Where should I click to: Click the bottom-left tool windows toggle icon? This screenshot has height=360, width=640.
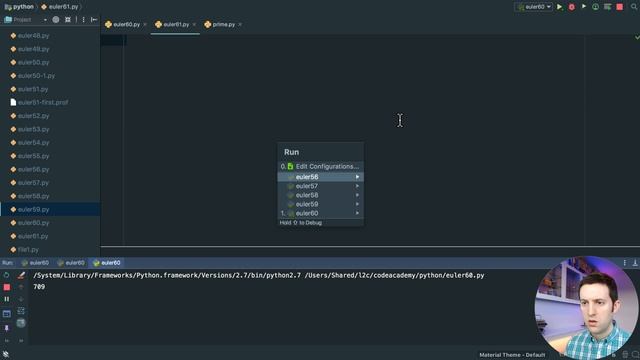point(6,354)
